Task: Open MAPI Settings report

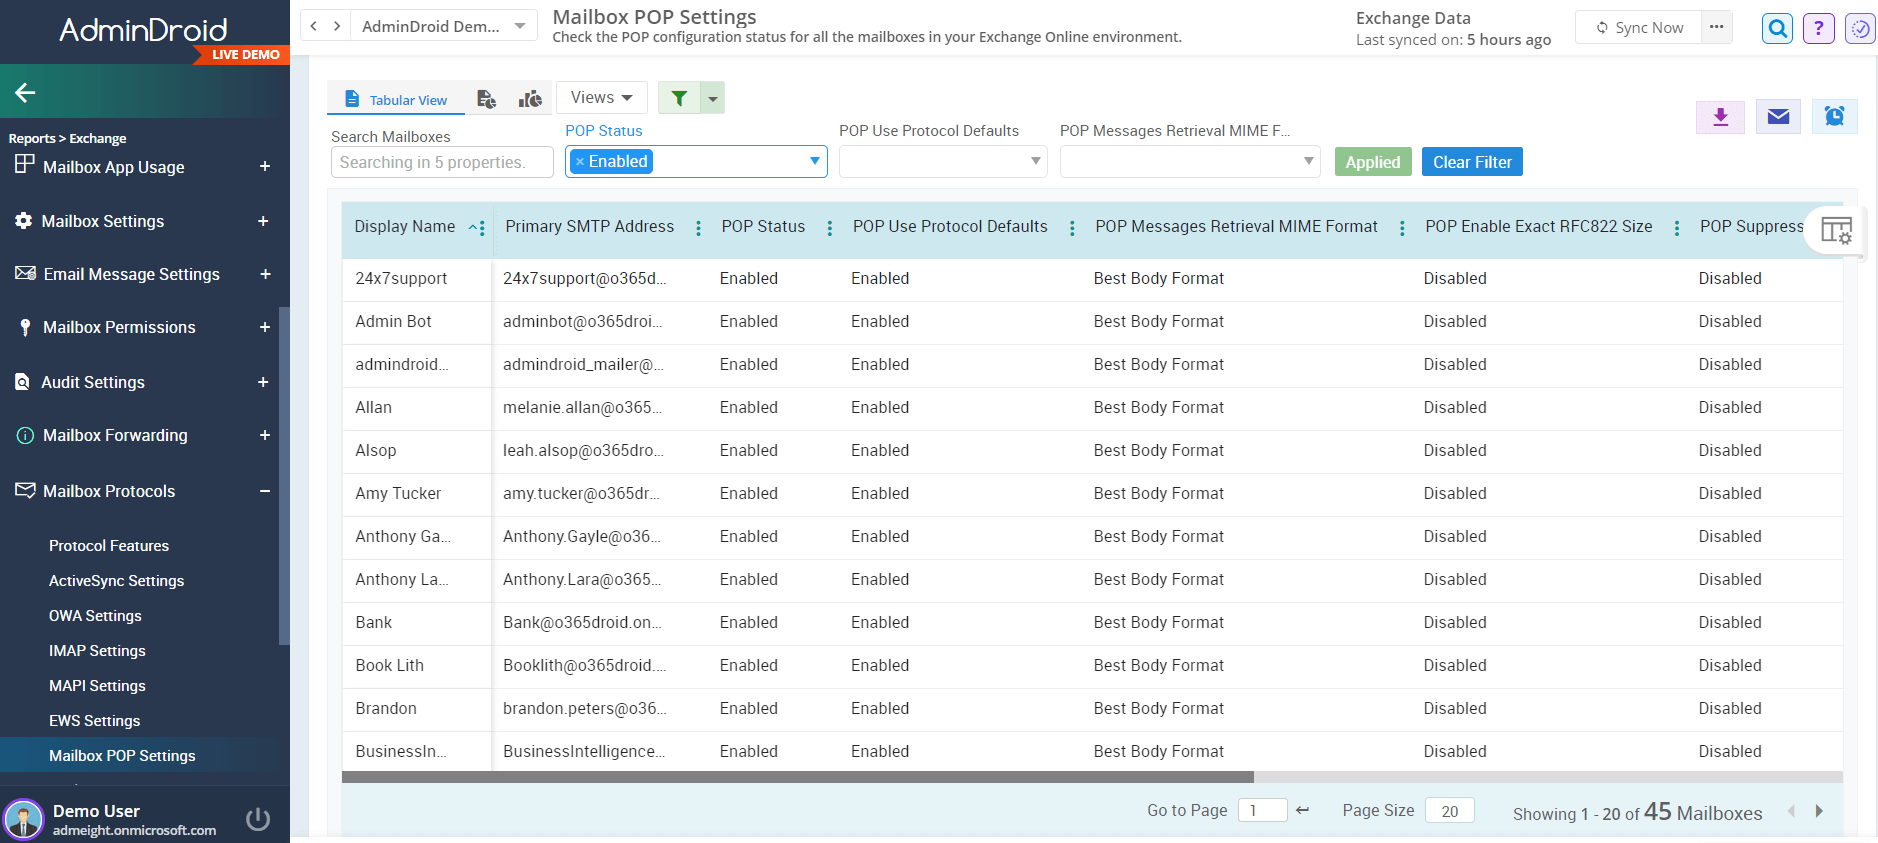Action: coord(97,686)
